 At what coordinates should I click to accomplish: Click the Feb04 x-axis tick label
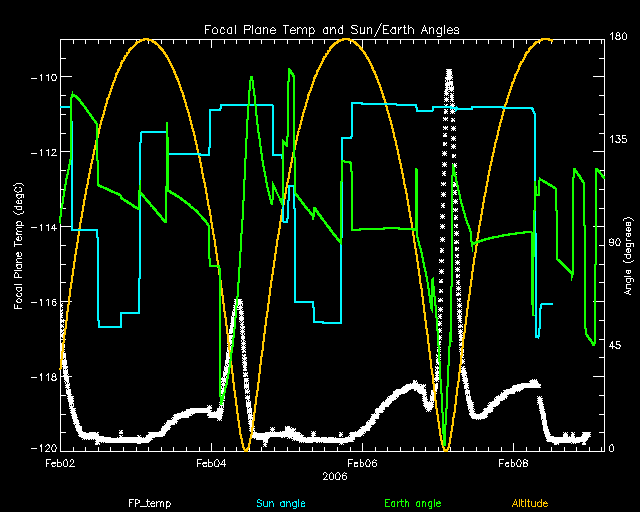[x=211, y=464]
